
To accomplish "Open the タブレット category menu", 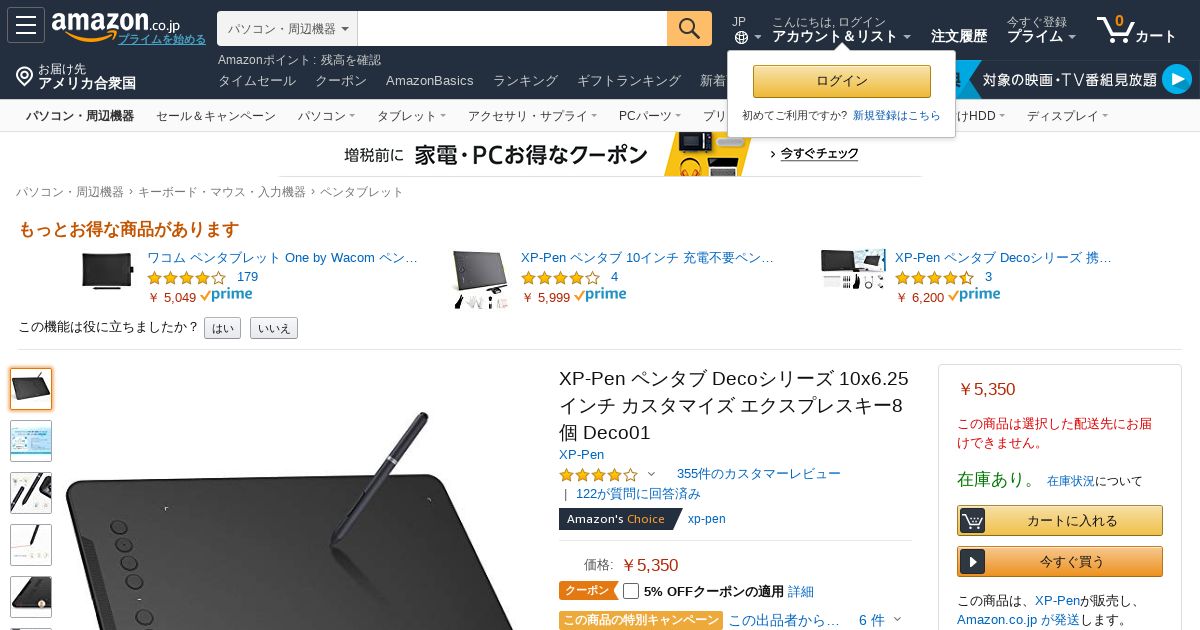I will click(x=411, y=116).
